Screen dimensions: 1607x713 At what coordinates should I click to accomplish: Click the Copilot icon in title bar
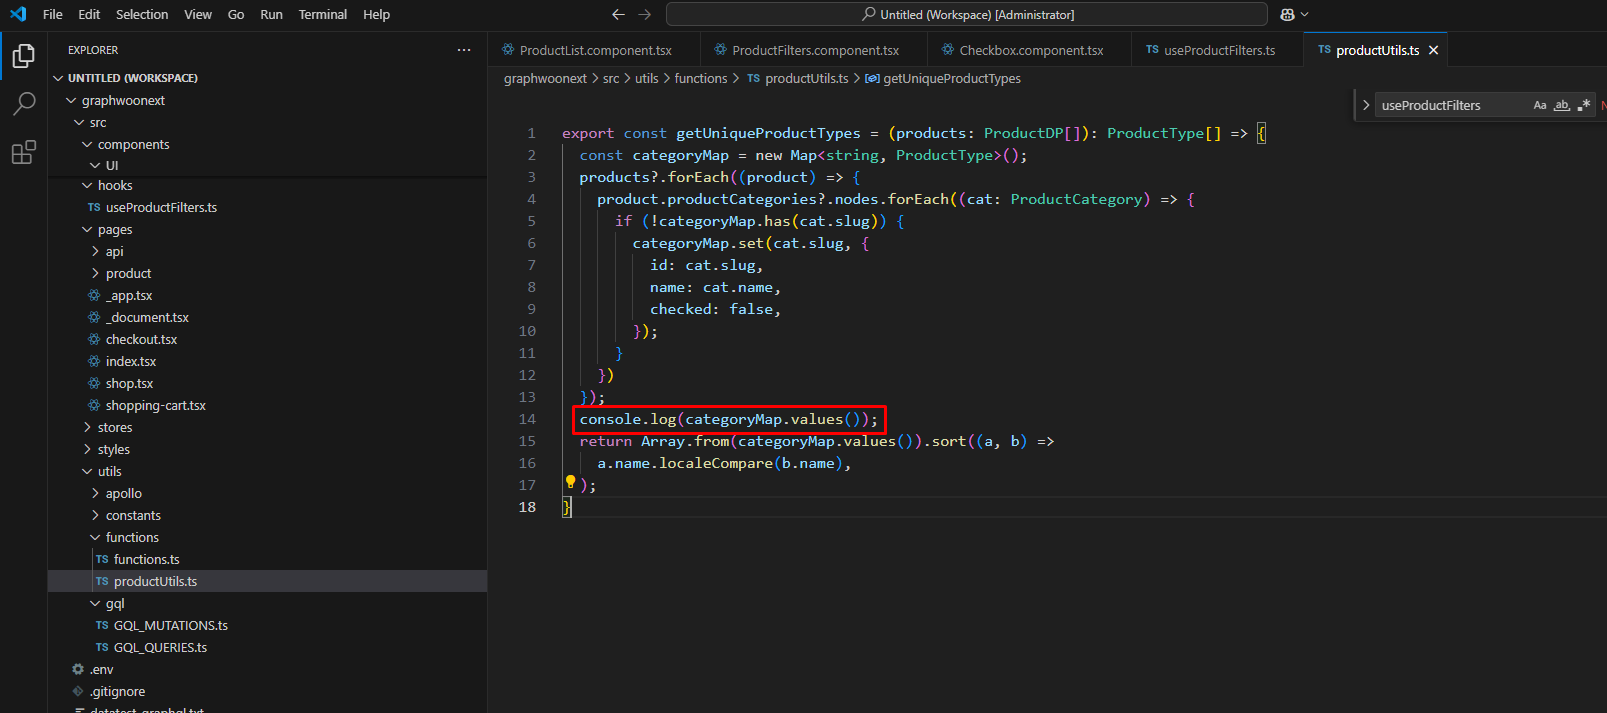click(x=1288, y=14)
